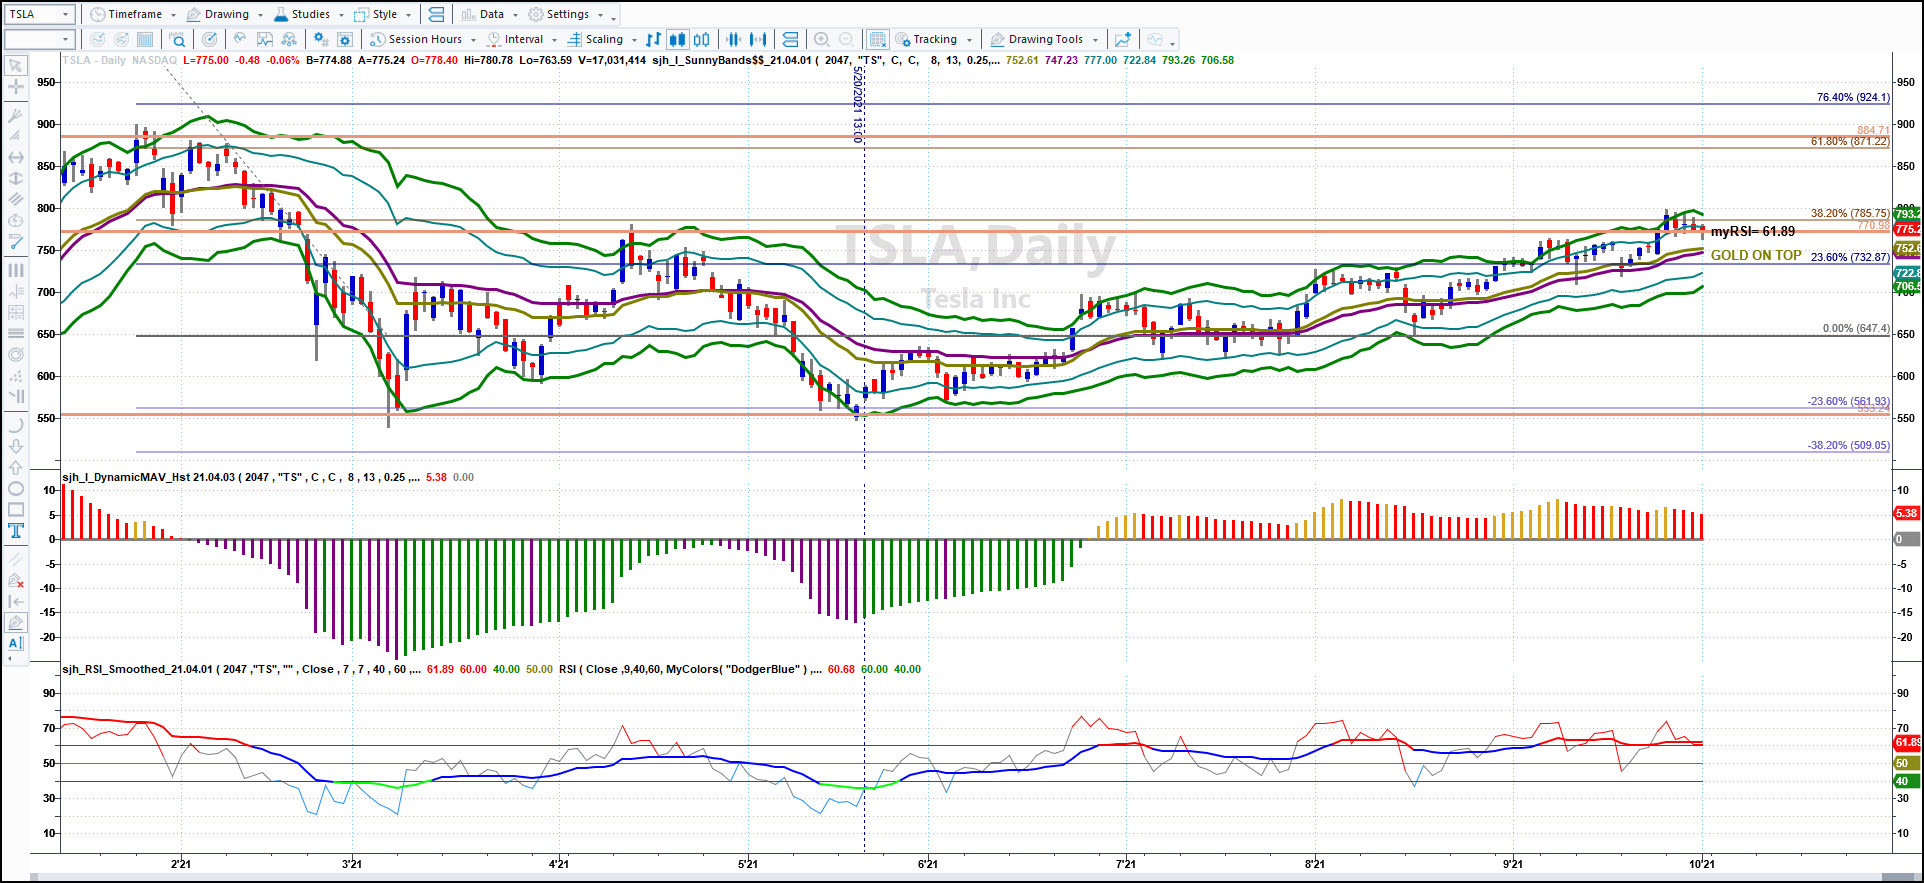Select the ellipse drawing tool
This screenshot has width=1924, height=883.
(16, 489)
